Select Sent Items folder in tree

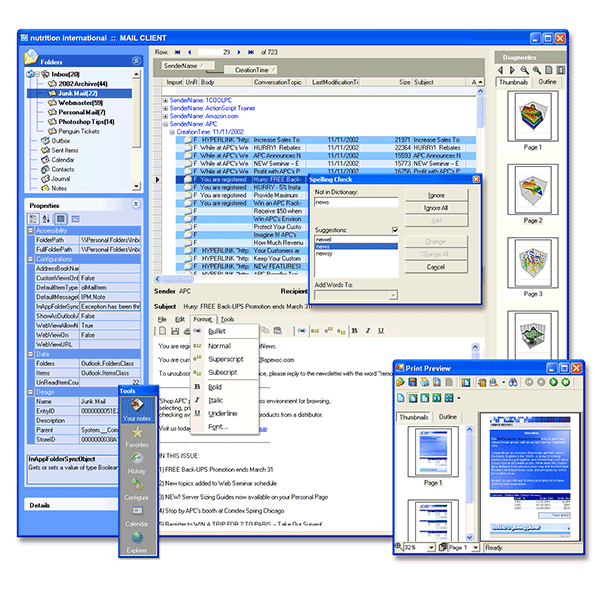click(64, 150)
